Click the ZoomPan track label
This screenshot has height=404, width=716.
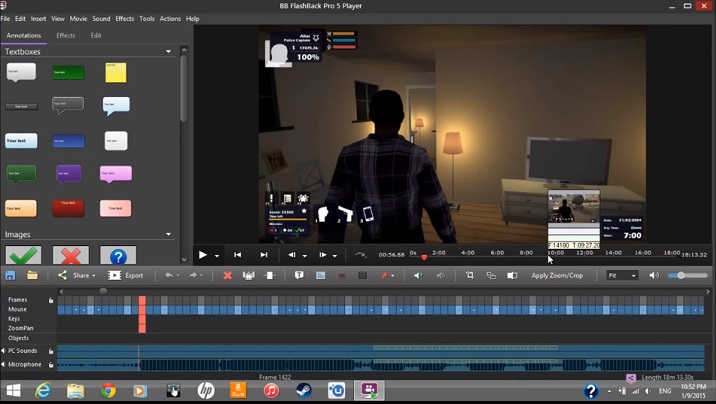point(21,328)
